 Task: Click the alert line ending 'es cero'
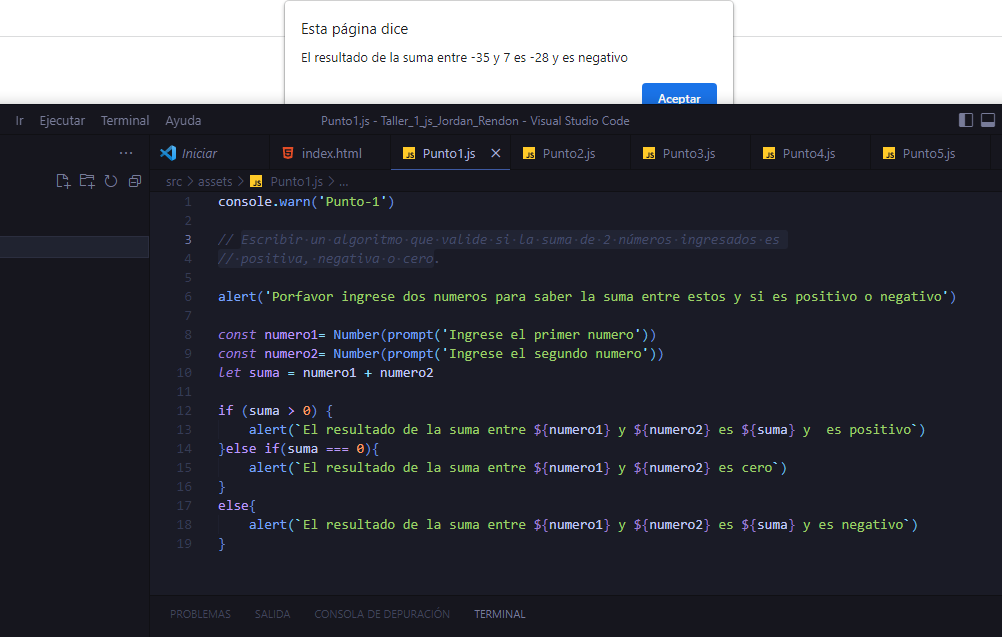[x=518, y=468]
